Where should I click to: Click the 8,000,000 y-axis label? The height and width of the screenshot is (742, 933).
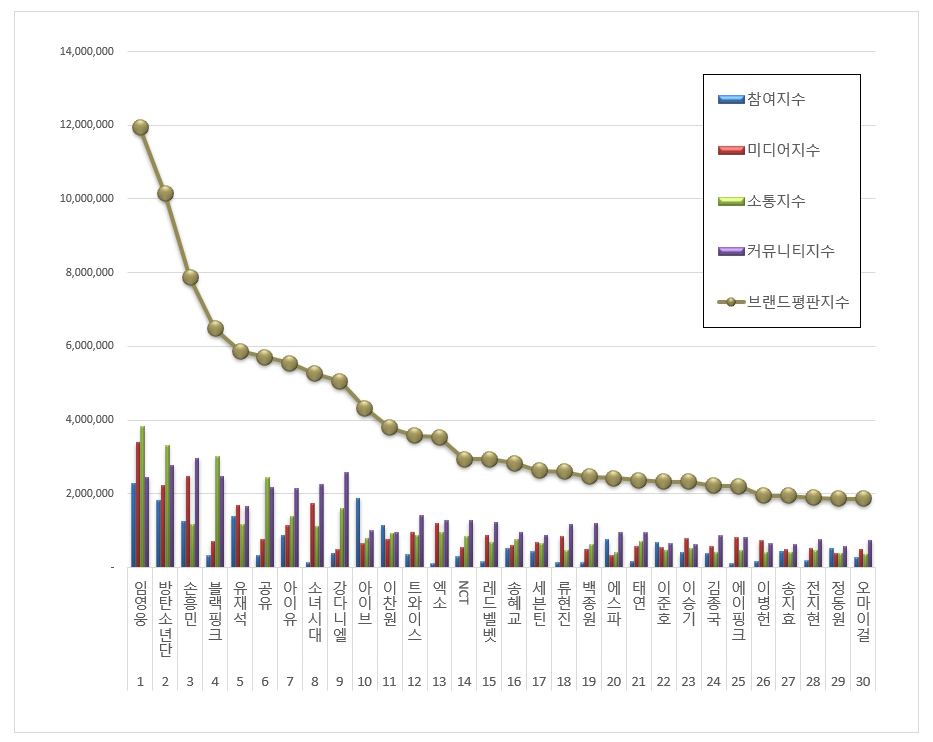pos(89,272)
